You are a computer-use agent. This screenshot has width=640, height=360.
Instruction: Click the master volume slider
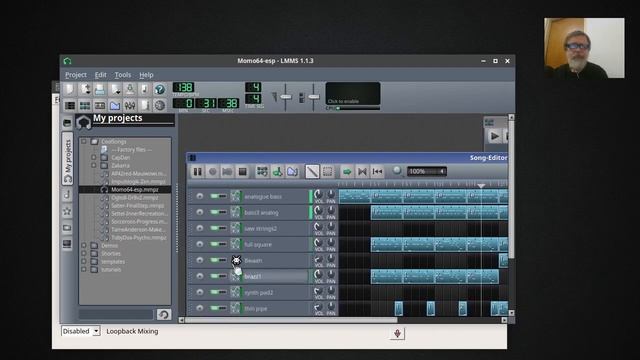coord(286,97)
